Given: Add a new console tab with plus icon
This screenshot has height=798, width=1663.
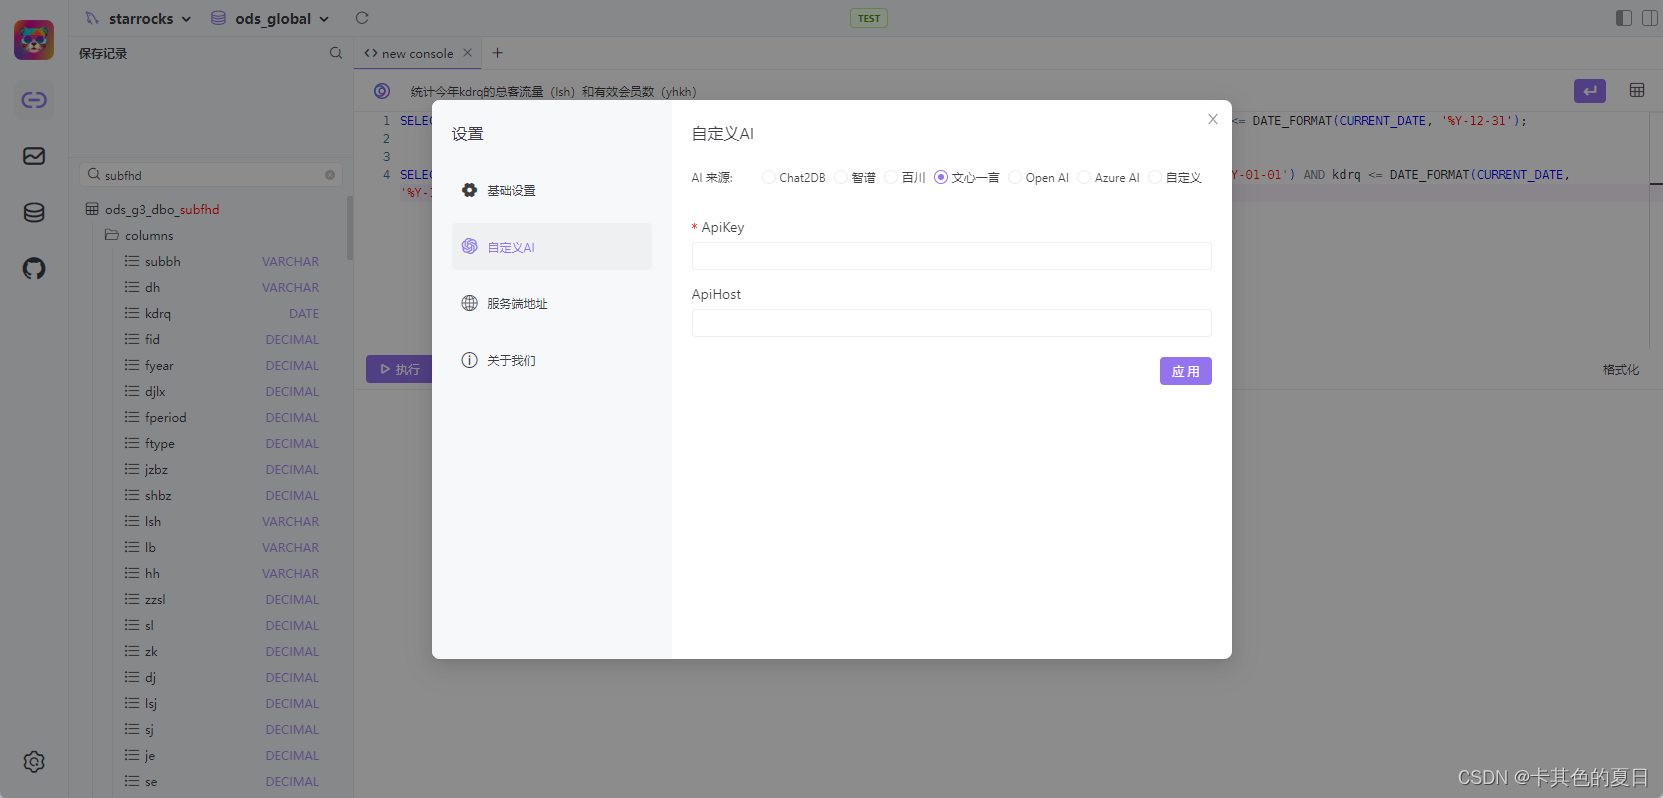Looking at the screenshot, I should pyautogui.click(x=497, y=53).
